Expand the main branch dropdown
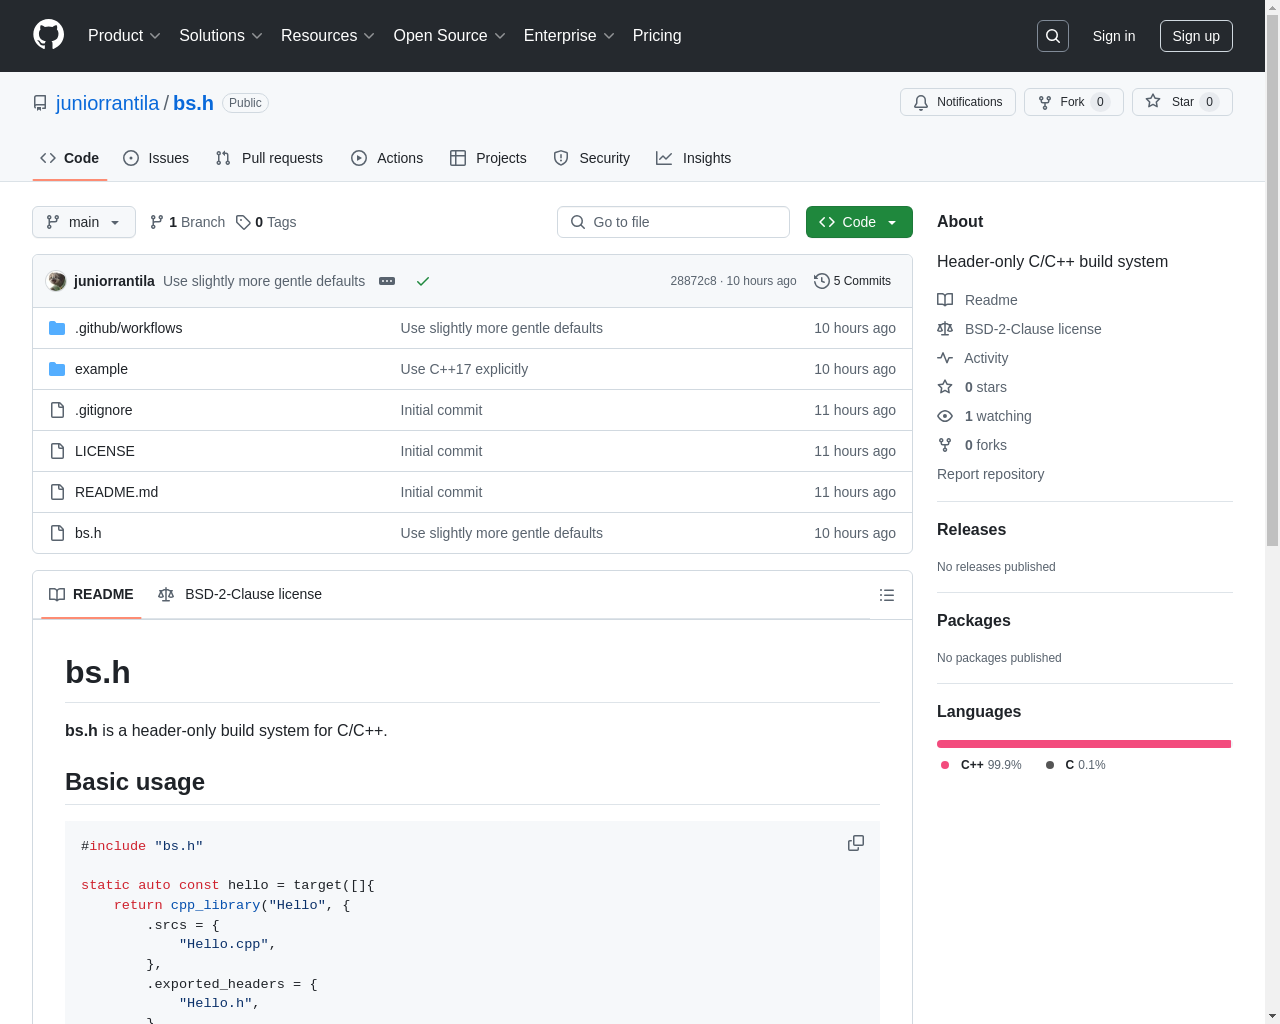The width and height of the screenshot is (1280, 1024). (84, 222)
